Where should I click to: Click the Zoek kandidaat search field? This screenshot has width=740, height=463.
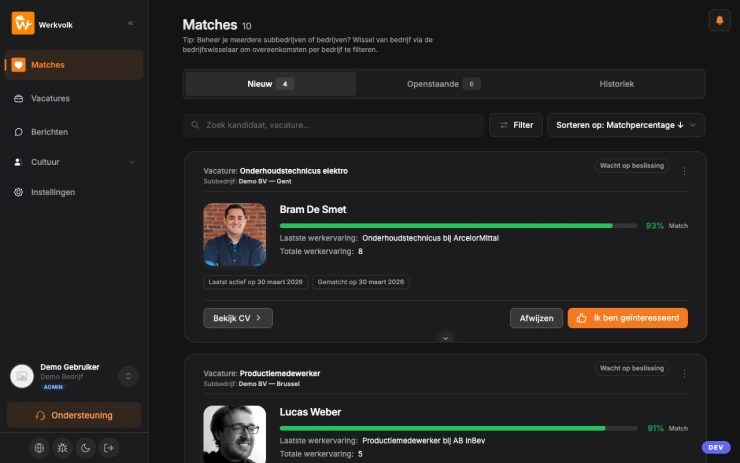[x=333, y=125]
